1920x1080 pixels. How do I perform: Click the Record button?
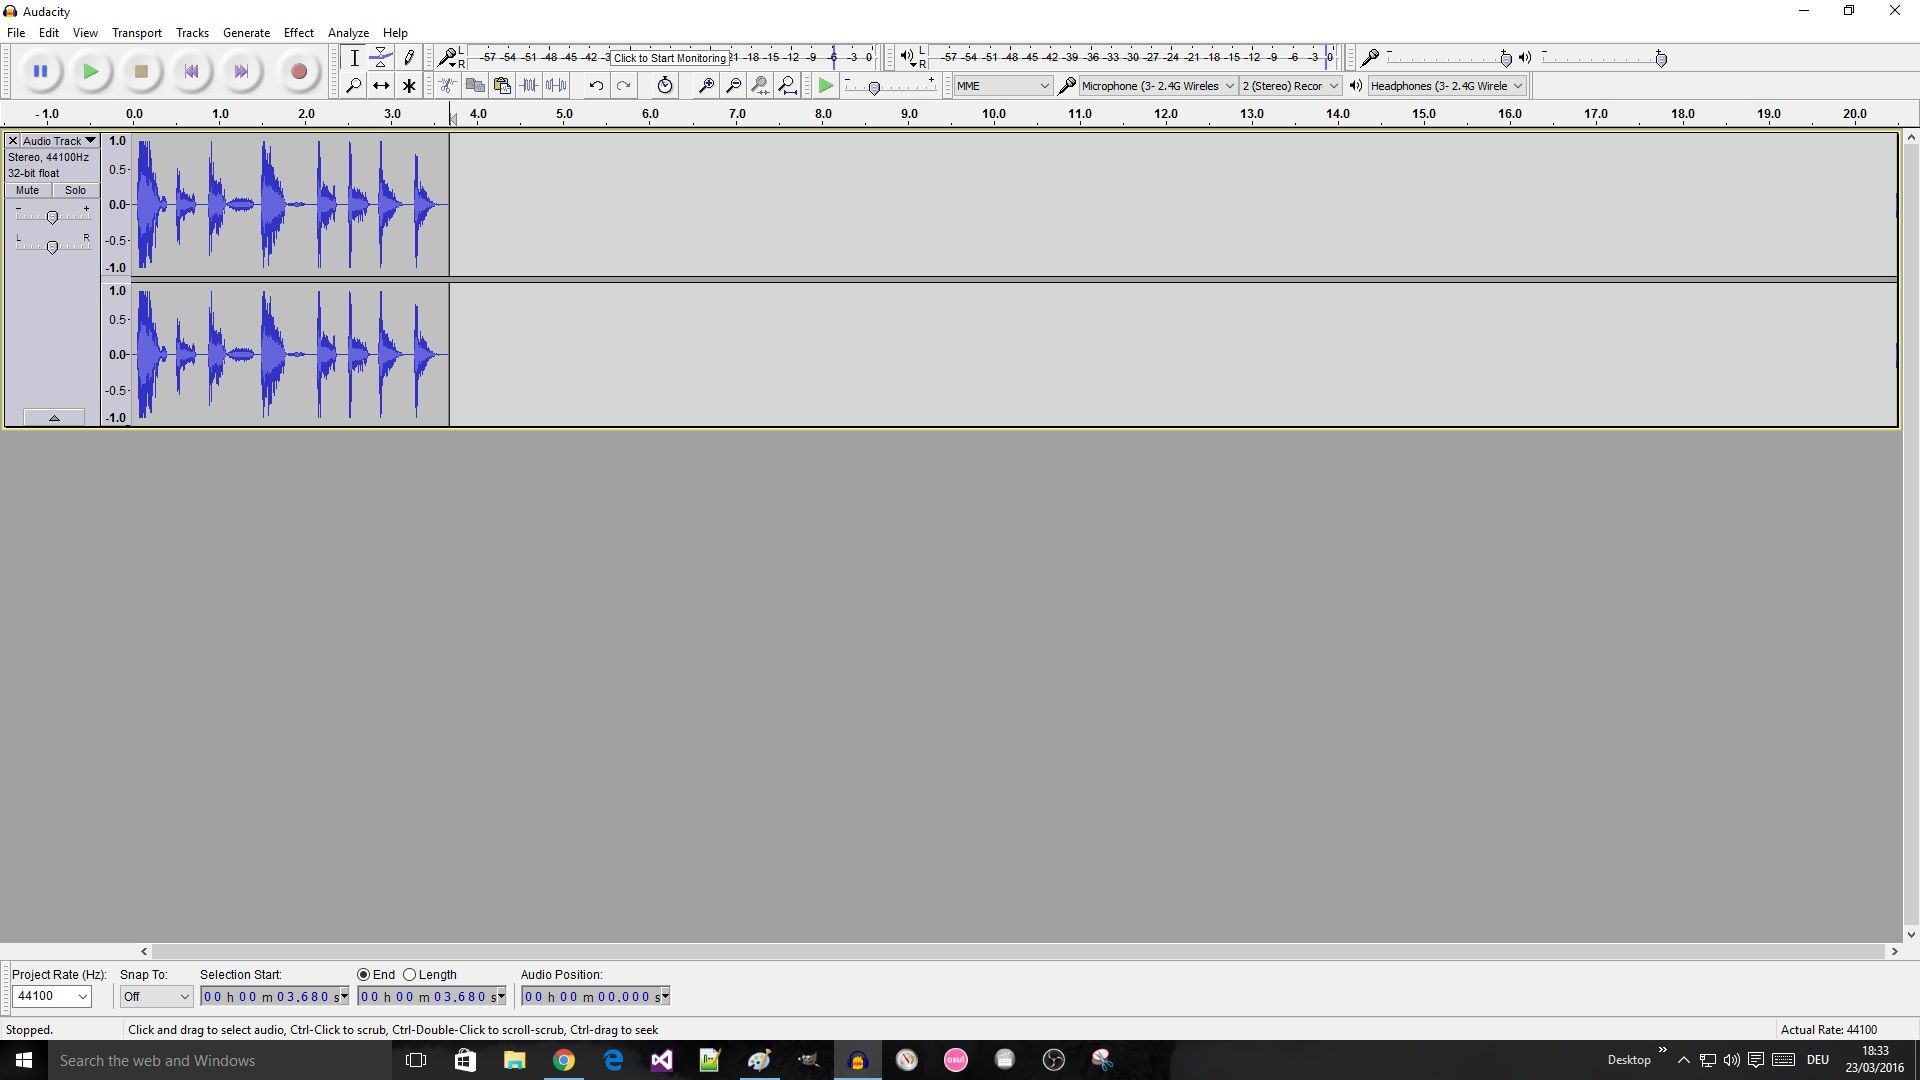(298, 71)
